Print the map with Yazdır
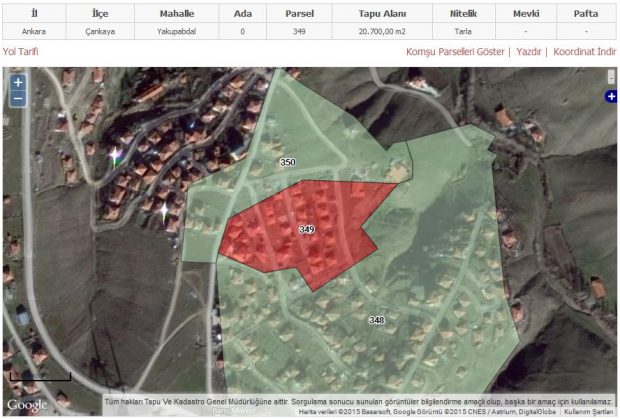This screenshot has width=620, height=419. point(528,51)
